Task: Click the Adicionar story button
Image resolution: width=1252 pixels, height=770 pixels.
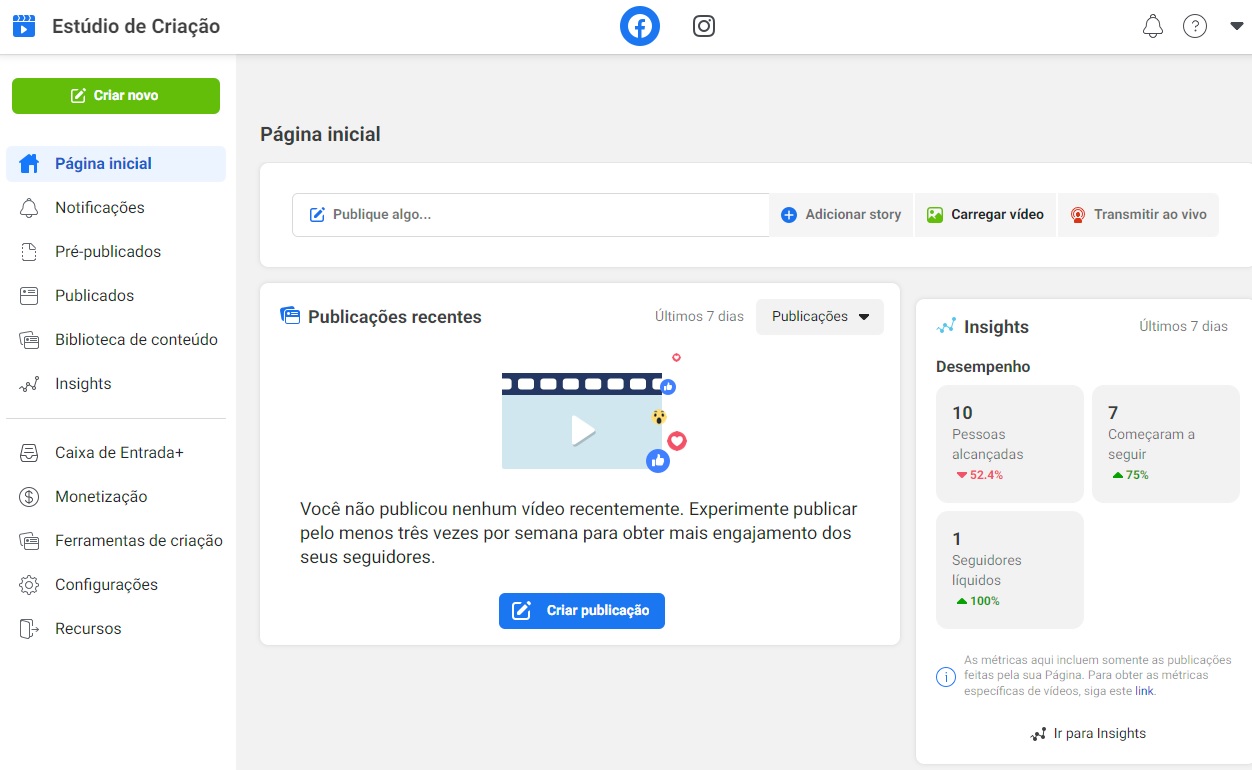Action: pos(841,215)
